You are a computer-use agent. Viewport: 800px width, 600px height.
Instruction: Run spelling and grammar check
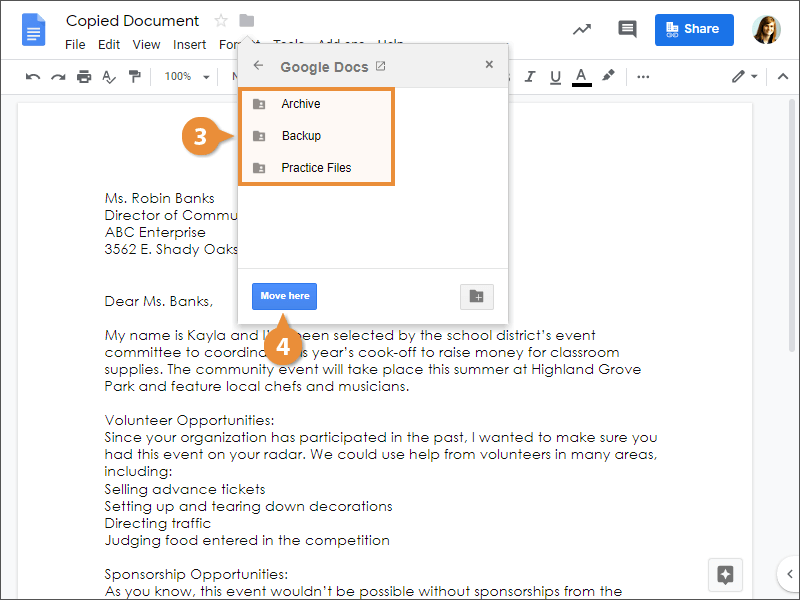click(x=109, y=77)
